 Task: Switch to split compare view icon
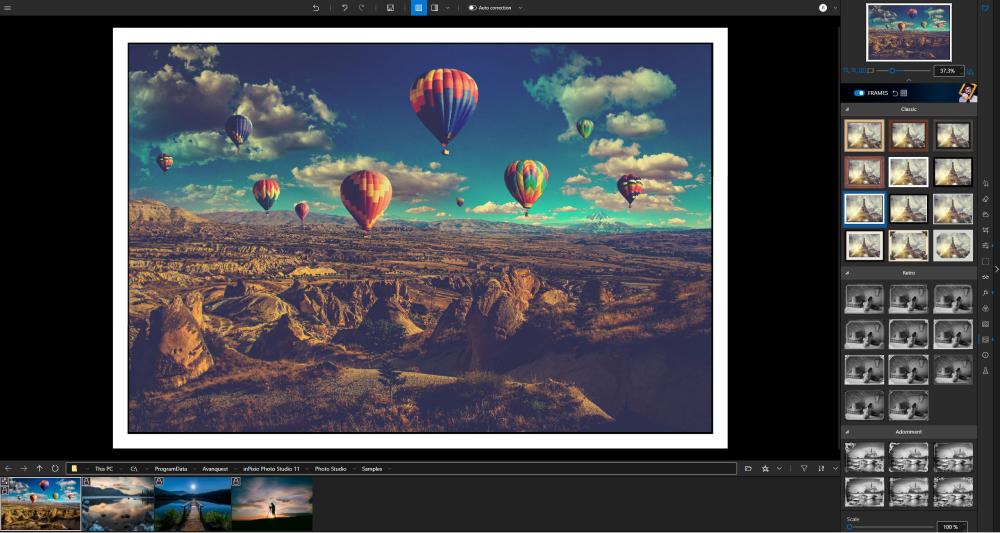tap(434, 7)
